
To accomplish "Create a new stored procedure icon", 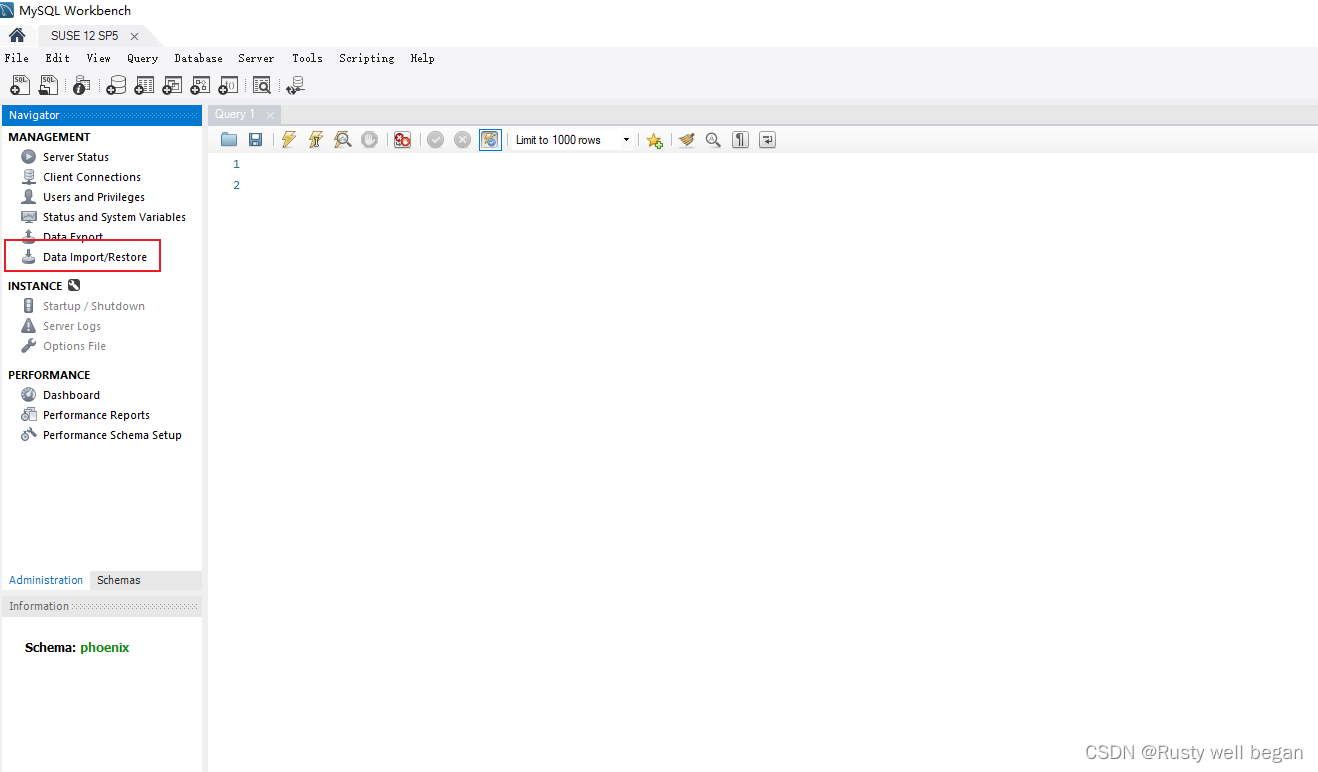I will tap(200, 86).
